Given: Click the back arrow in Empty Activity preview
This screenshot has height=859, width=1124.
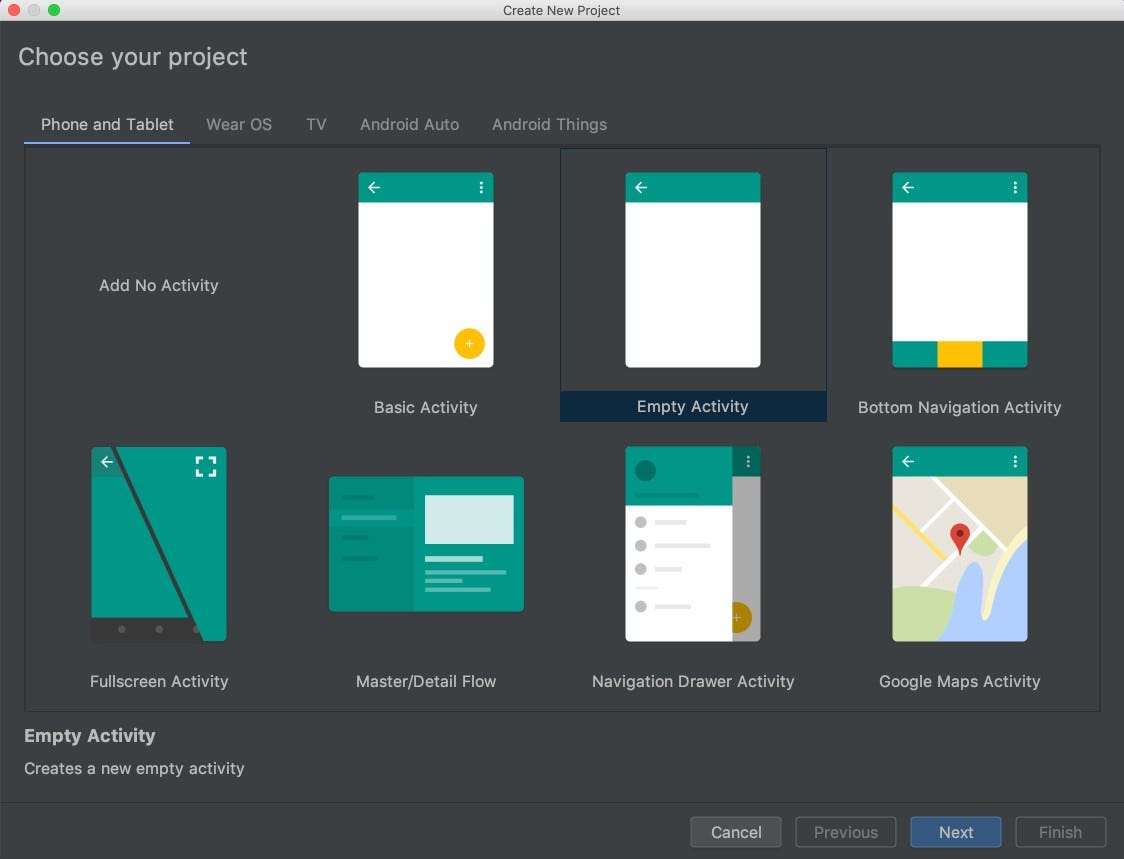Looking at the screenshot, I should [641, 187].
